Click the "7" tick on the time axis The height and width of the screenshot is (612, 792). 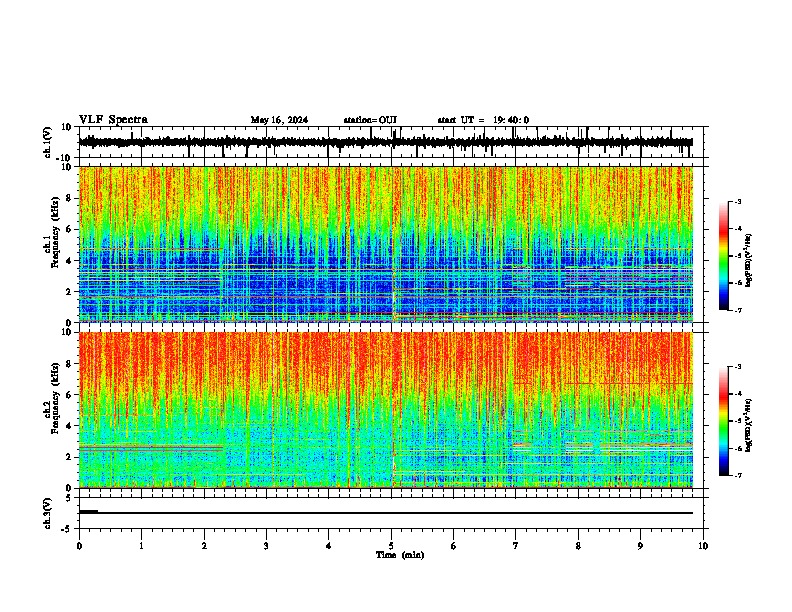point(516,546)
